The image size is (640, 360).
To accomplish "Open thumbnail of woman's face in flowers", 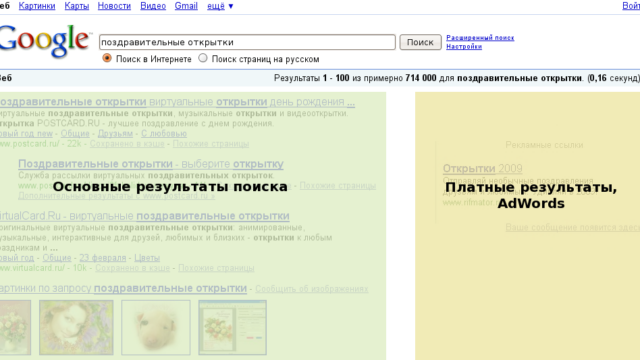I will click(x=76, y=327).
